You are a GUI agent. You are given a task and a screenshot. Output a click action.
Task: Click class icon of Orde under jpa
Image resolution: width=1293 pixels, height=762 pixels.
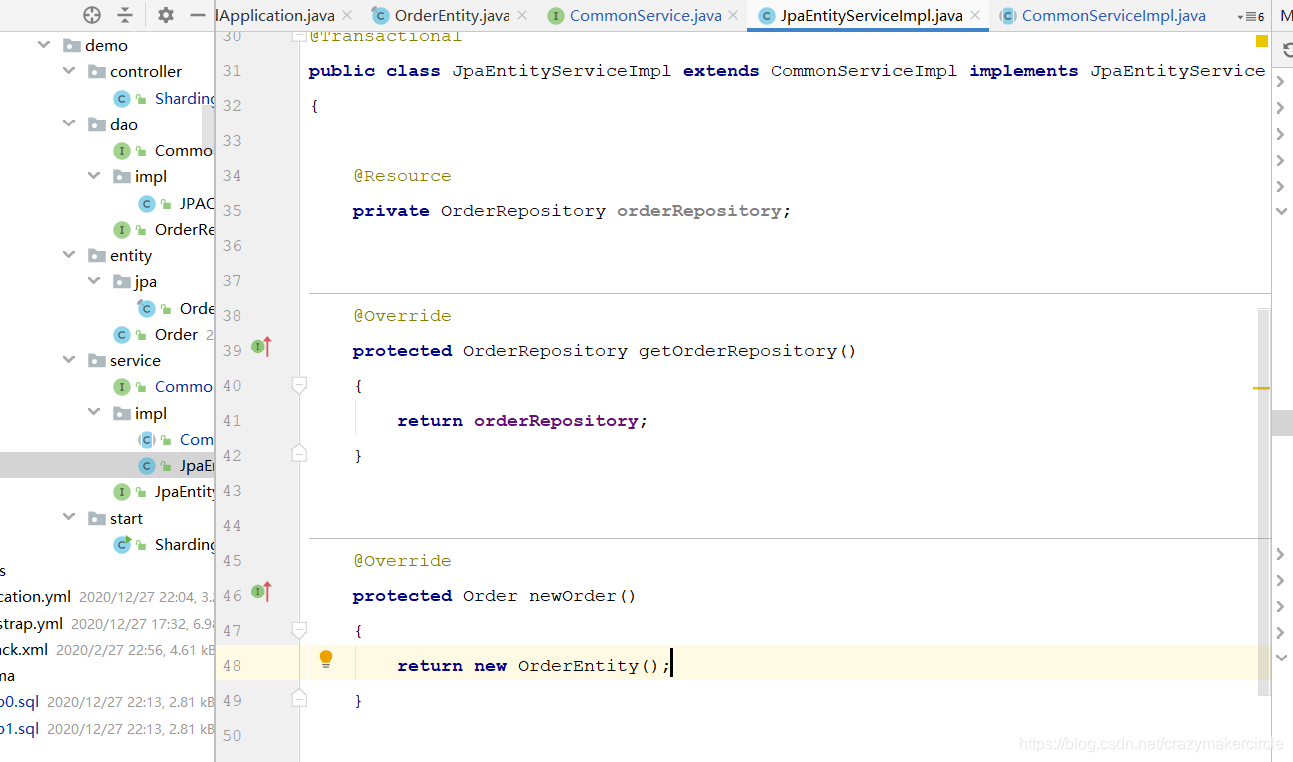(147, 308)
